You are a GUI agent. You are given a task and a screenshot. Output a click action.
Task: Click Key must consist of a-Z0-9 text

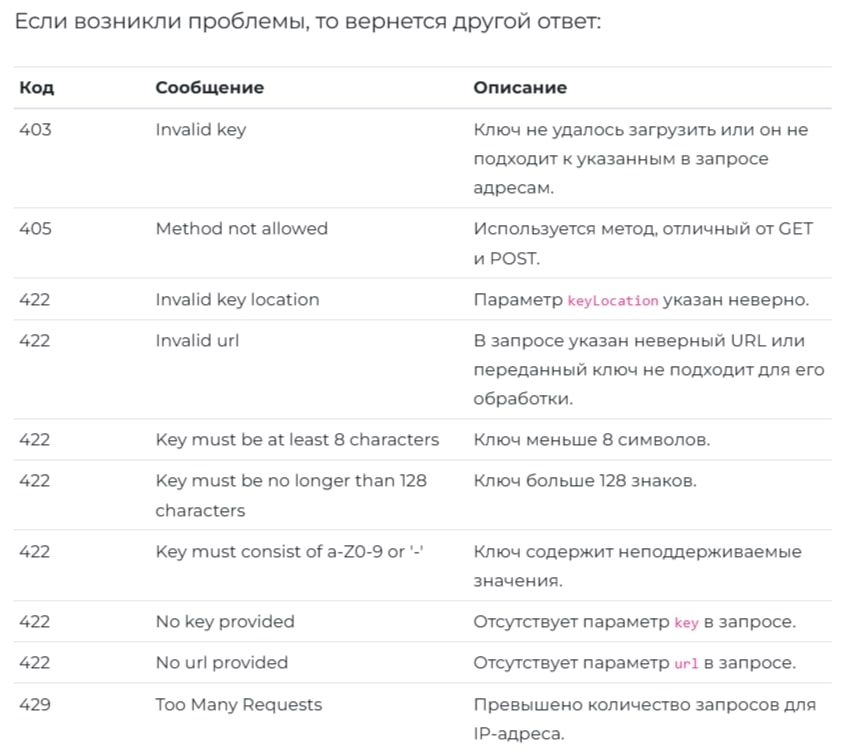(x=290, y=552)
